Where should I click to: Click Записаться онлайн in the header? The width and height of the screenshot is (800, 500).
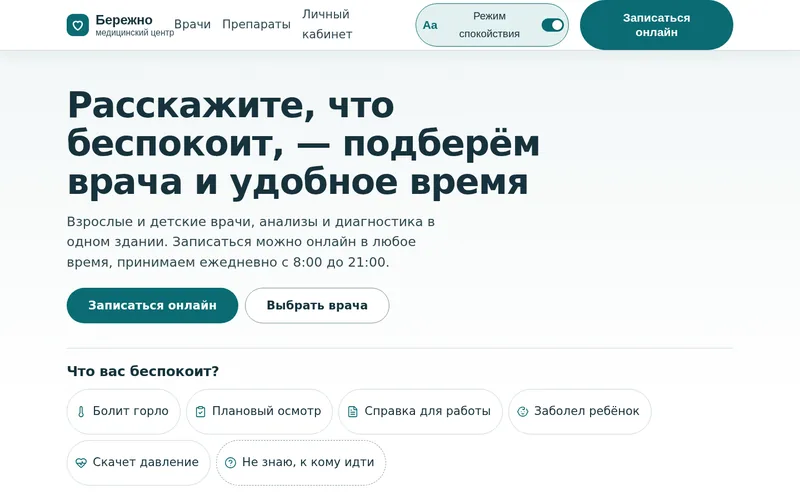tap(656, 25)
